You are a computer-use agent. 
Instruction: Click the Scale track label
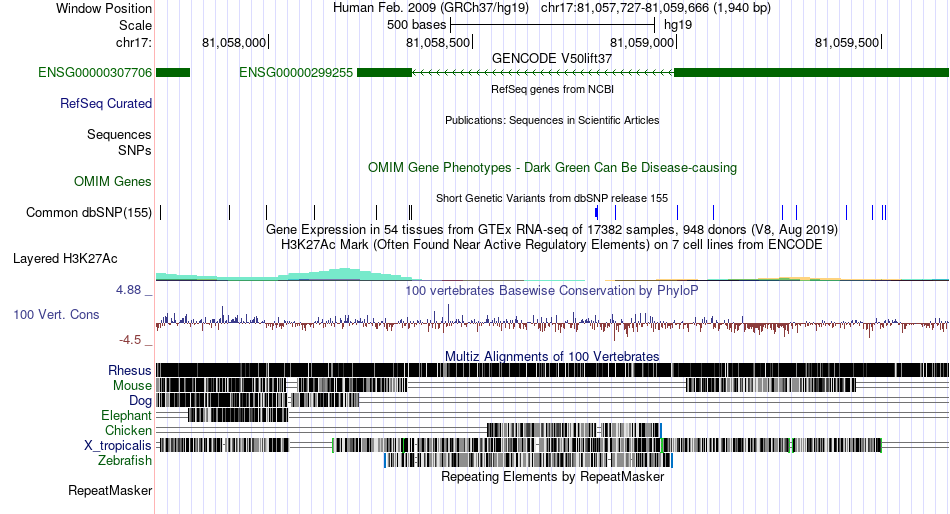pyautogui.click(x=135, y=25)
